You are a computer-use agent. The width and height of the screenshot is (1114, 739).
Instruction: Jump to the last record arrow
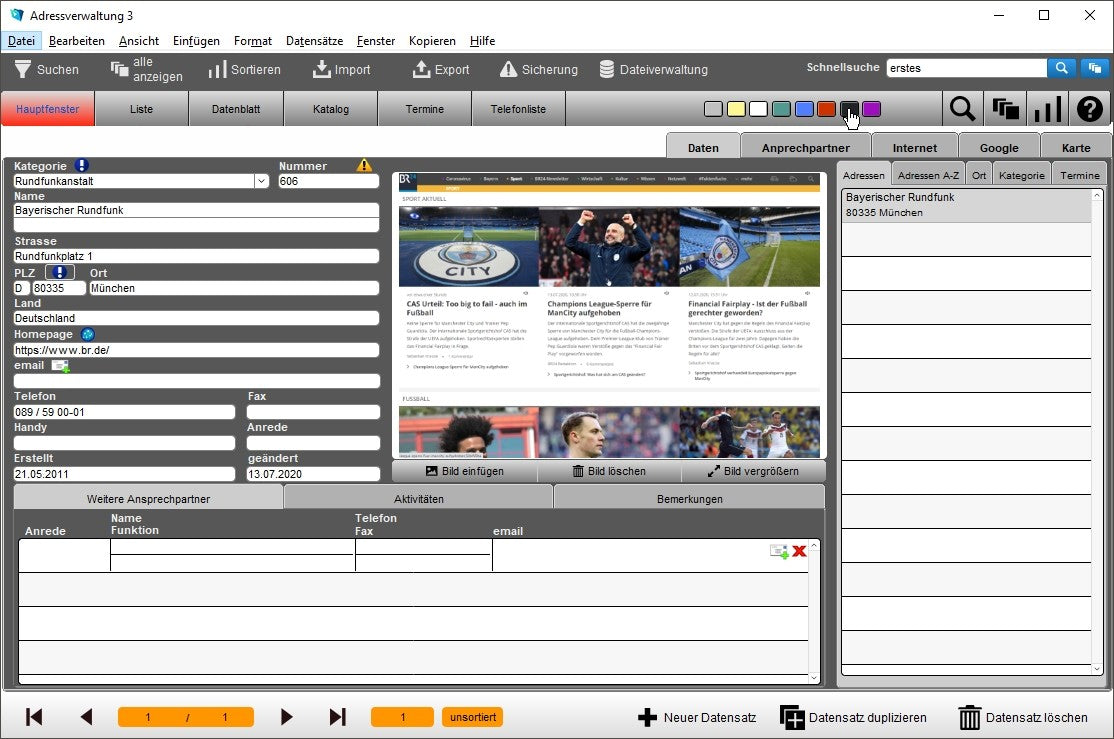coord(337,717)
